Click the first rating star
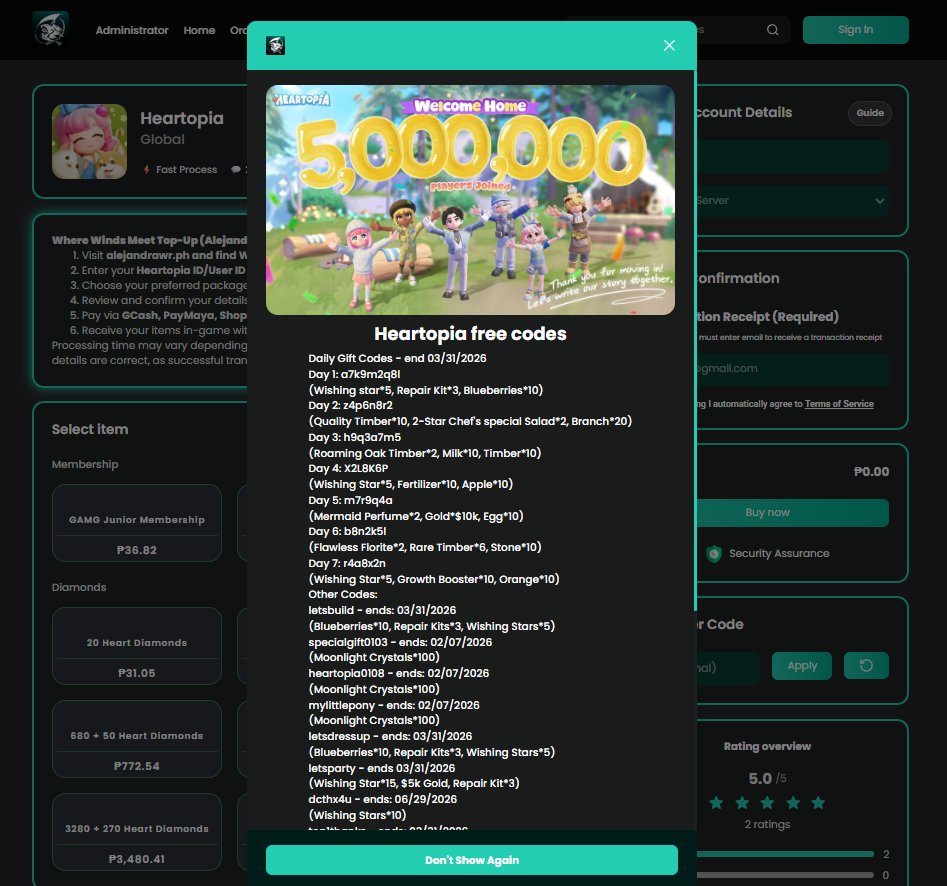This screenshot has height=886, width=947. (716, 803)
